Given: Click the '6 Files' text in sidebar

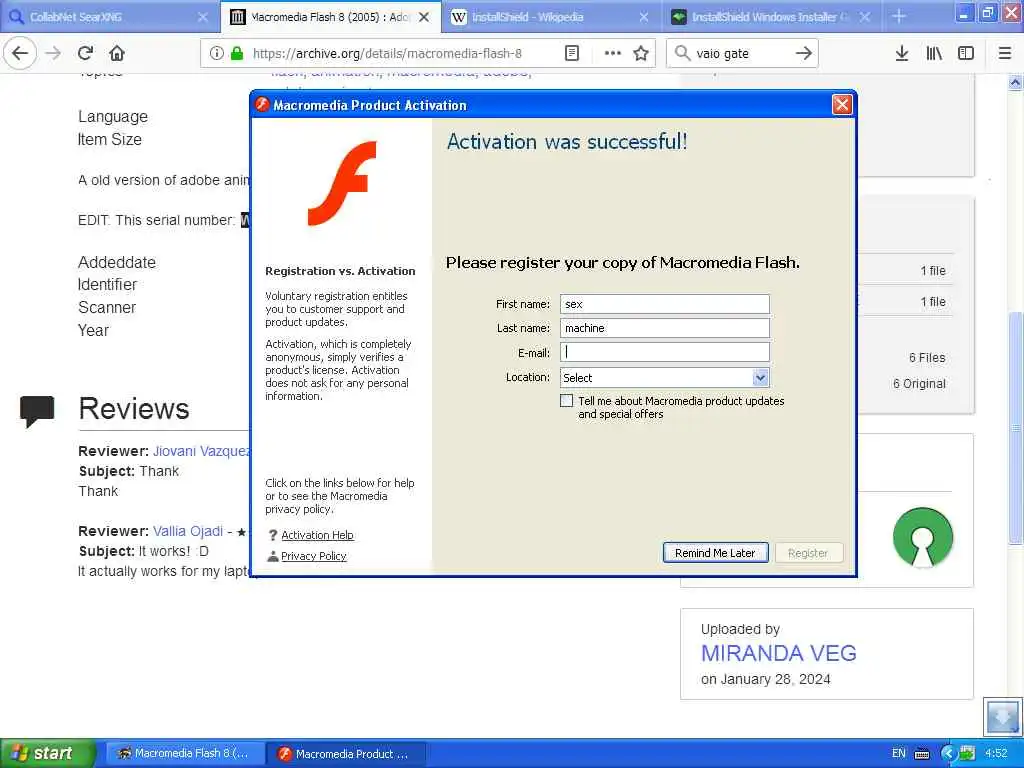Looking at the screenshot, I should (927, 358).
